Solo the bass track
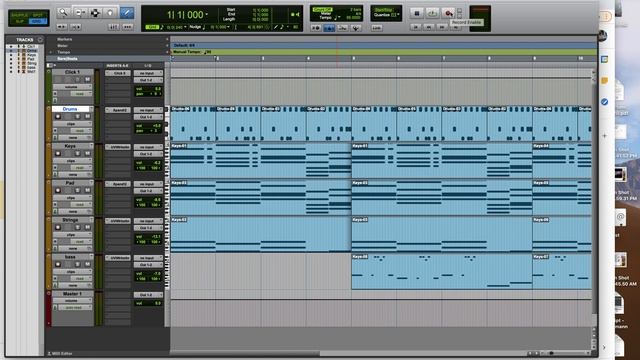 pos(78,264)
